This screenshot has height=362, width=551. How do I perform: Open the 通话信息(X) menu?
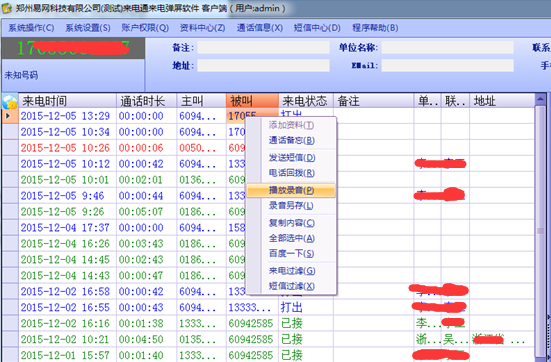click(x=259, y=28)
